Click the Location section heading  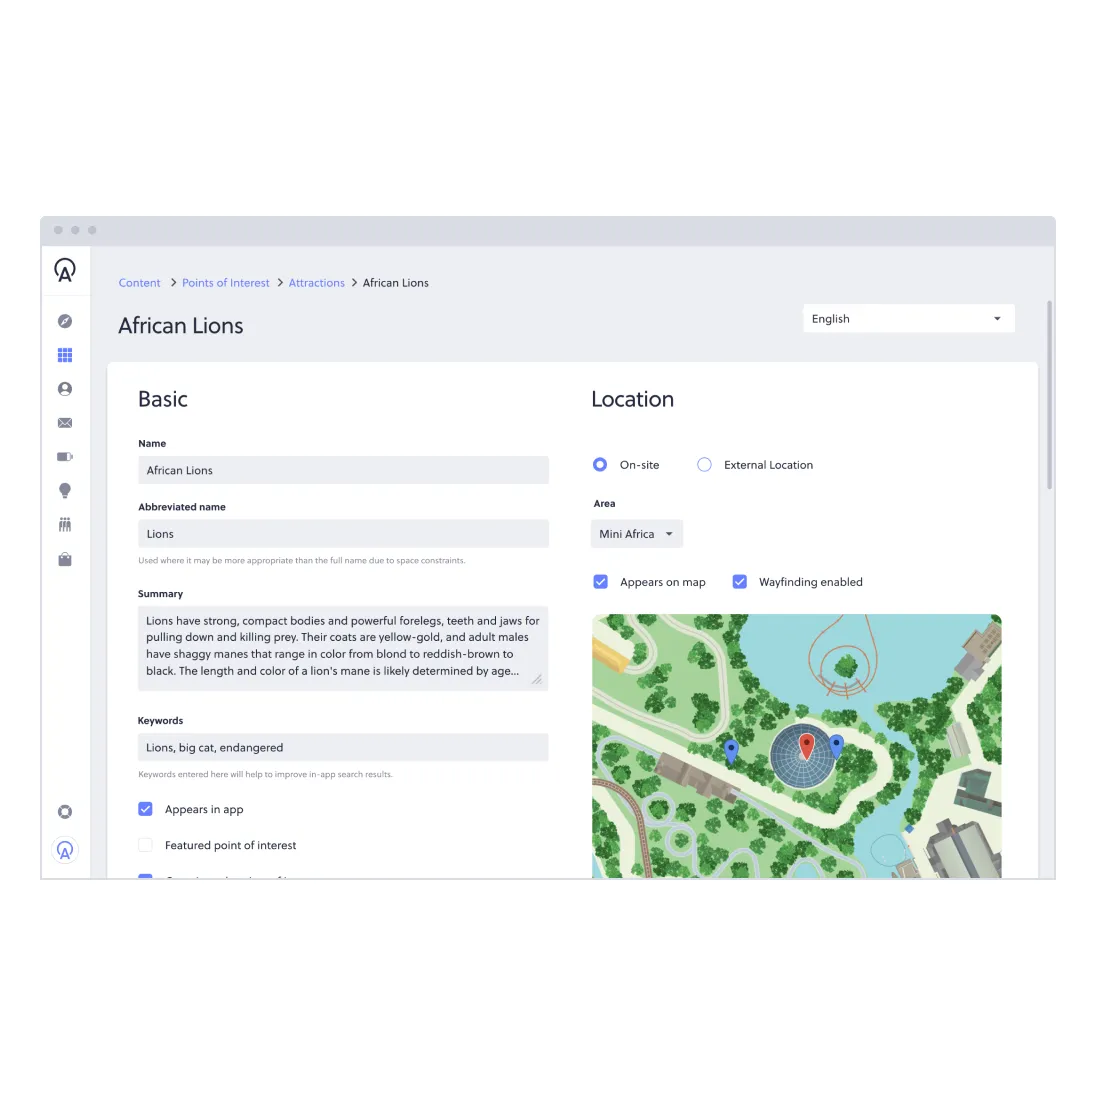pyautogui.click(x=633, y=399)
